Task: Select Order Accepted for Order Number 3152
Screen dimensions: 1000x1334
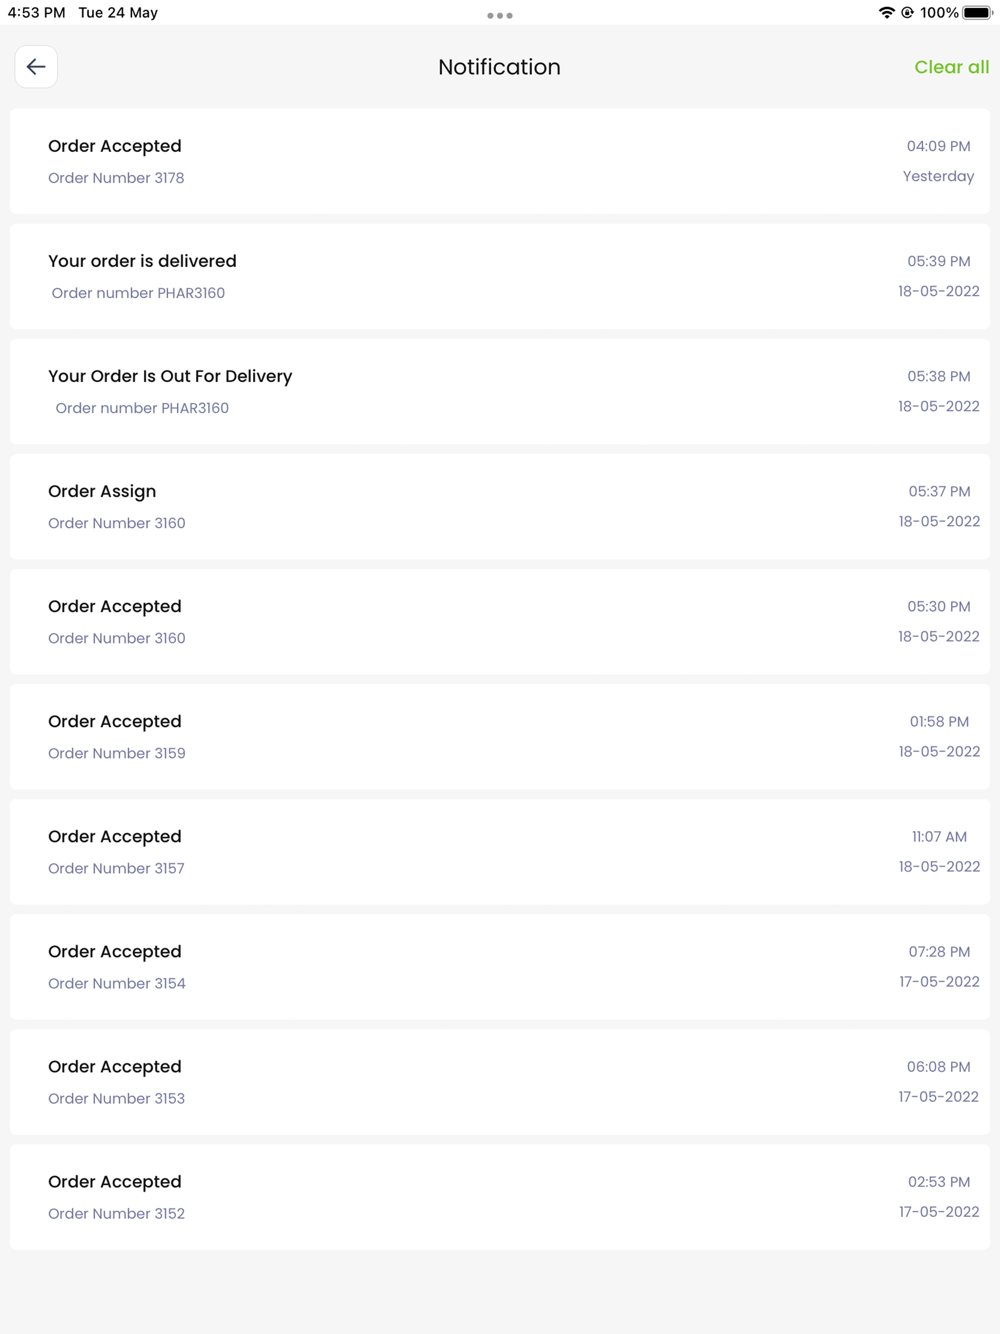Action: (500, 1196)
